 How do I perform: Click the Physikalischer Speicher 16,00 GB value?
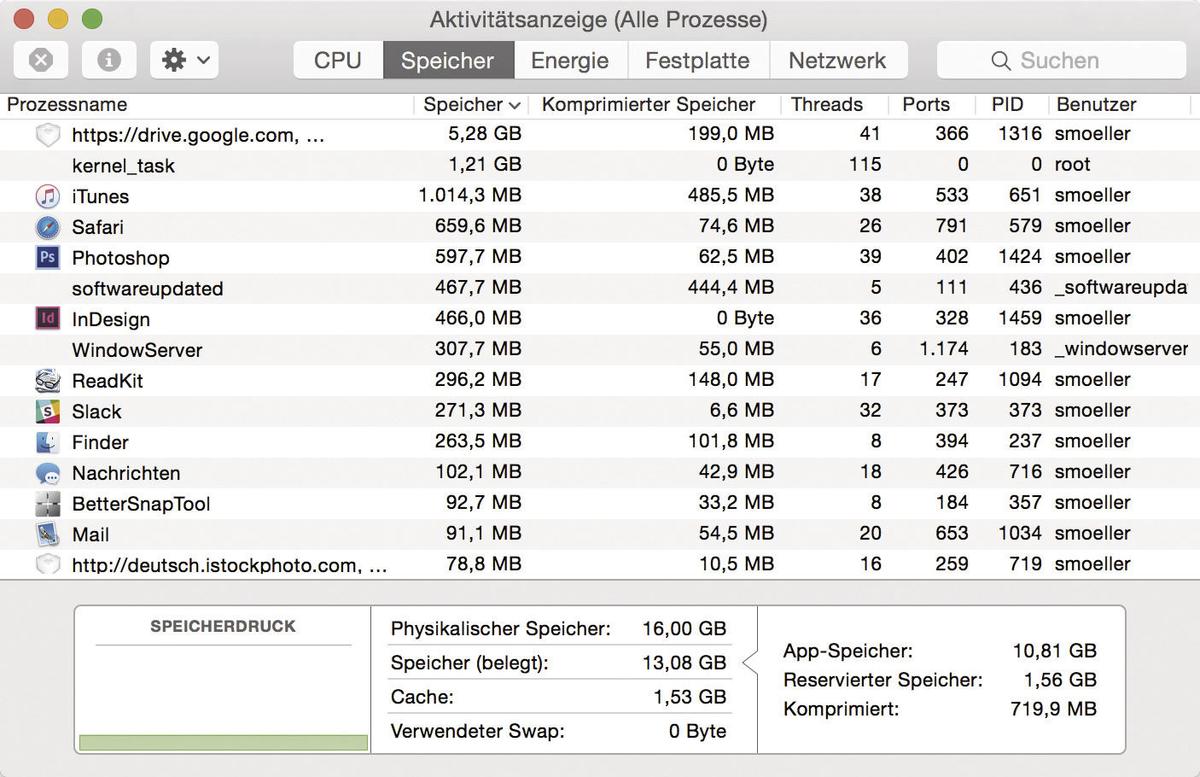(684, 630)
